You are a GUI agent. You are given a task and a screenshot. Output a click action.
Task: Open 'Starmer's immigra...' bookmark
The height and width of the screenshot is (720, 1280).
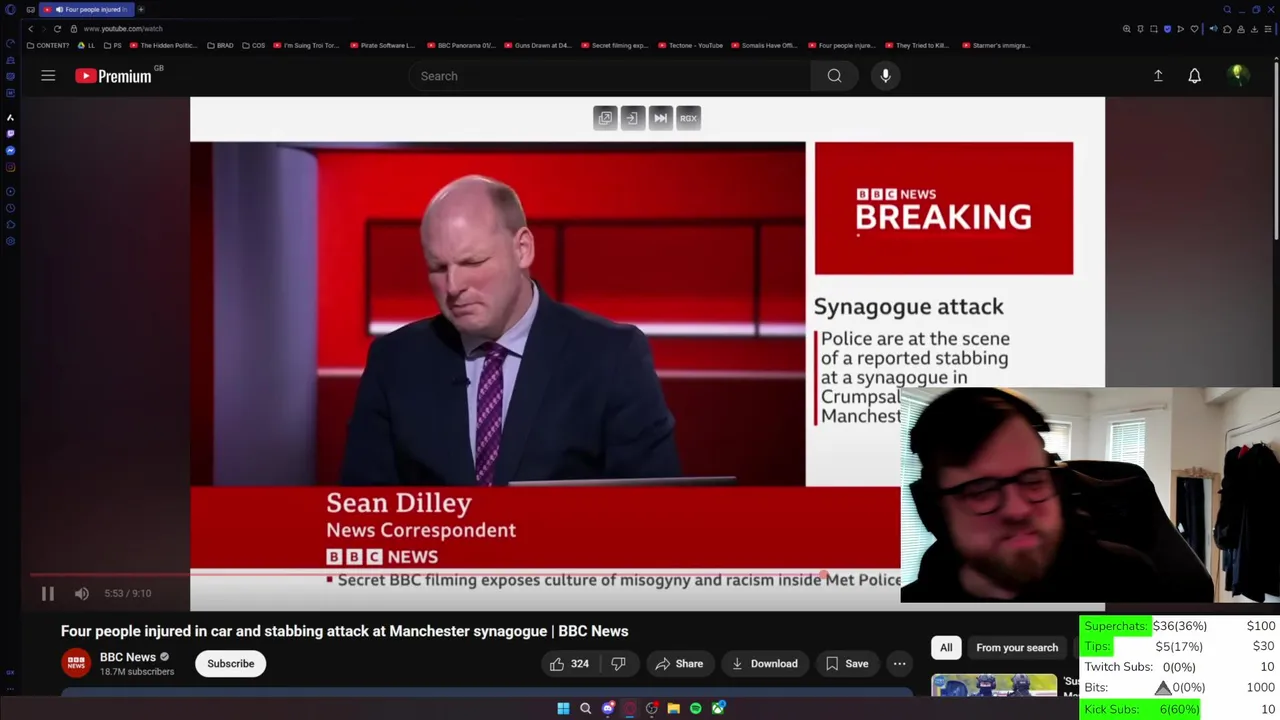click(x=996, y=45)
